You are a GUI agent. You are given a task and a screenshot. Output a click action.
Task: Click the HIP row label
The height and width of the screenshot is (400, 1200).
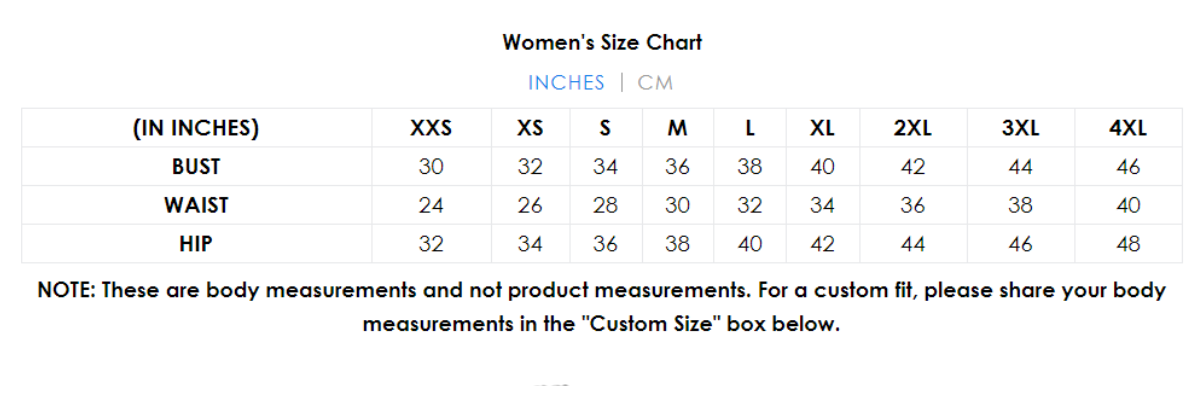[196, 244]
